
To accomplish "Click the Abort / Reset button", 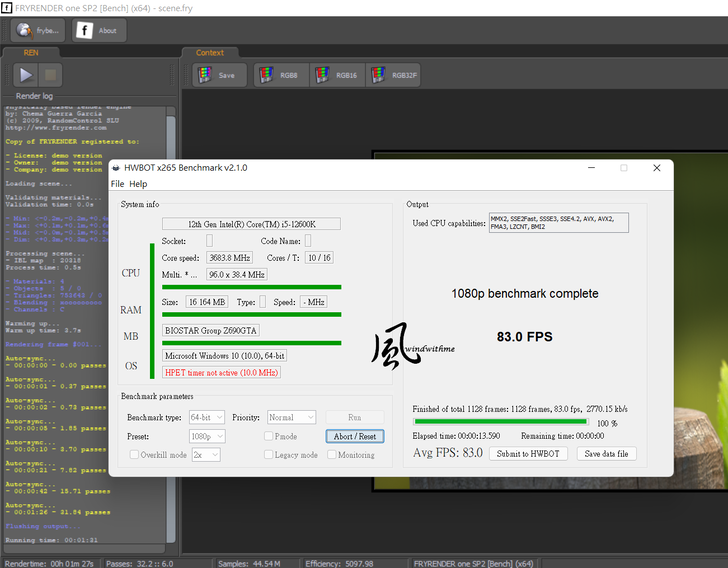I will pos(354,436).
